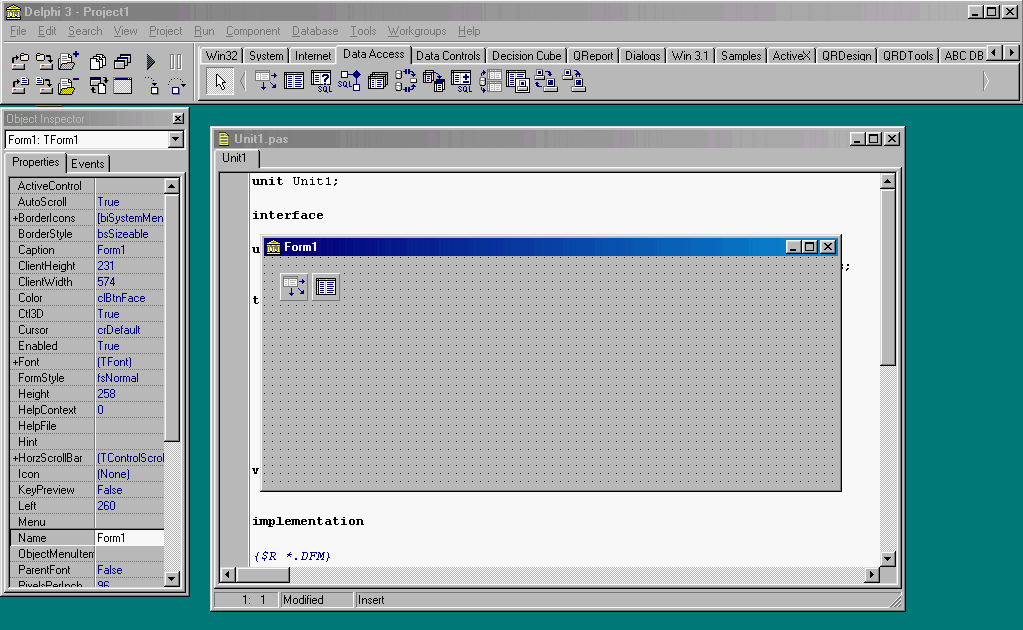Pick the Database component in palette
Viewport: 1023px width, 630px height.
click(378, 81)
